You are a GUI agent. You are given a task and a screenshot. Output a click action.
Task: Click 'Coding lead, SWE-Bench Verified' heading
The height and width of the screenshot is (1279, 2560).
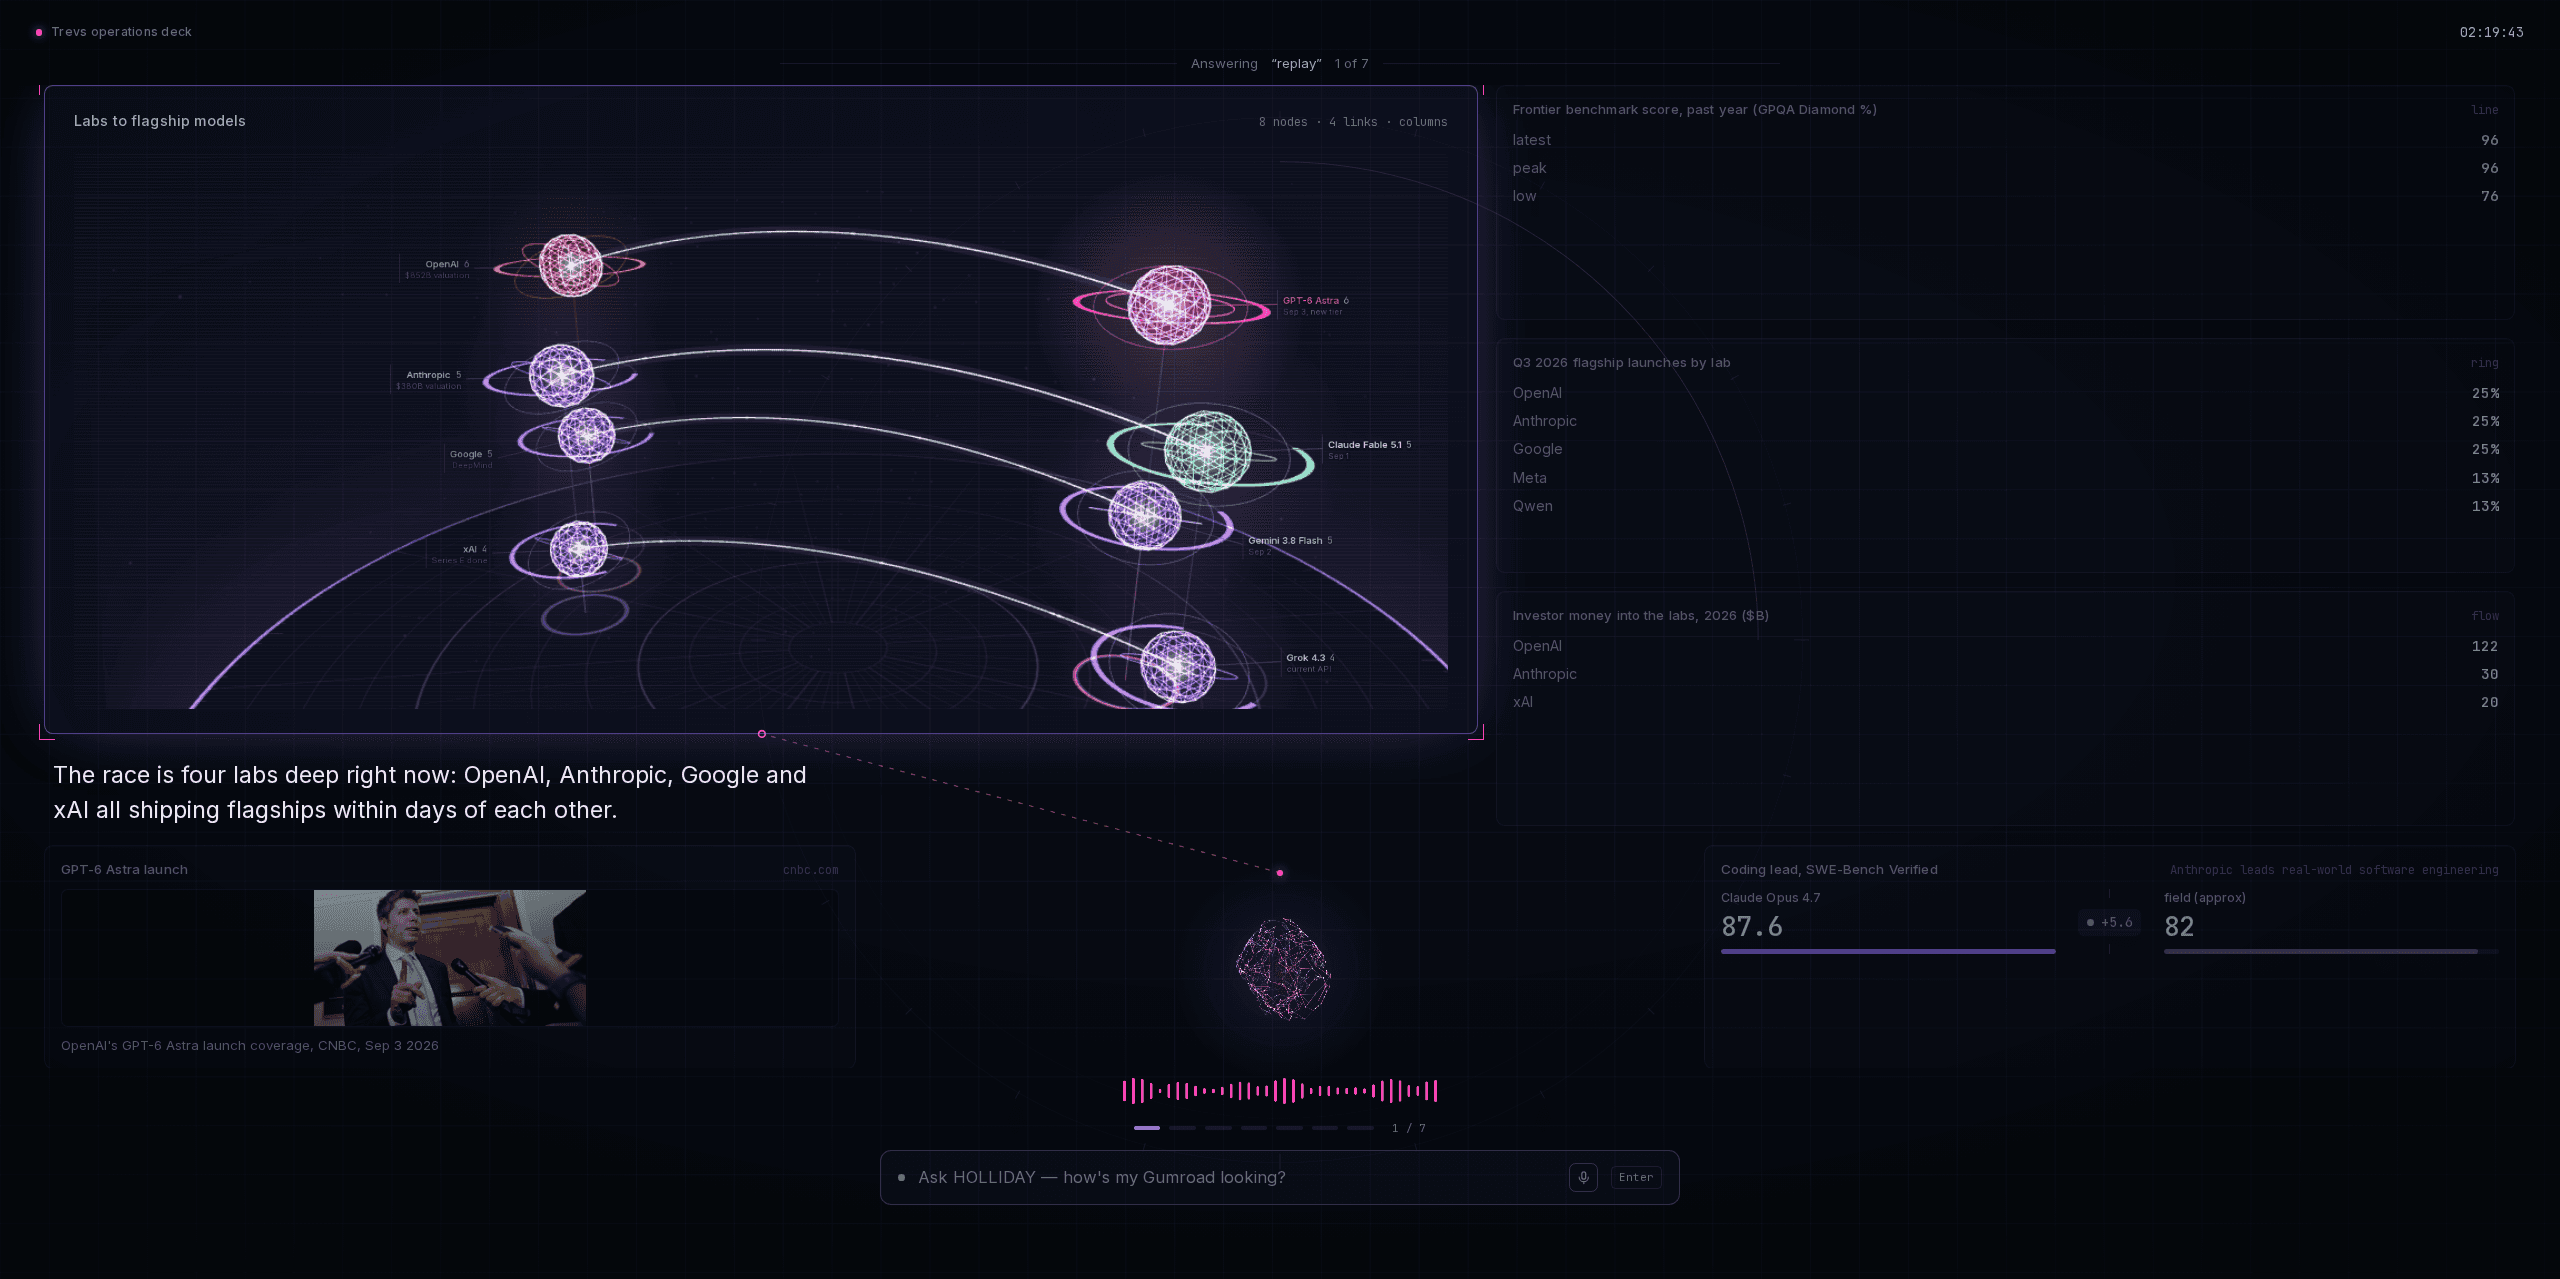(x=1829, y=870)
